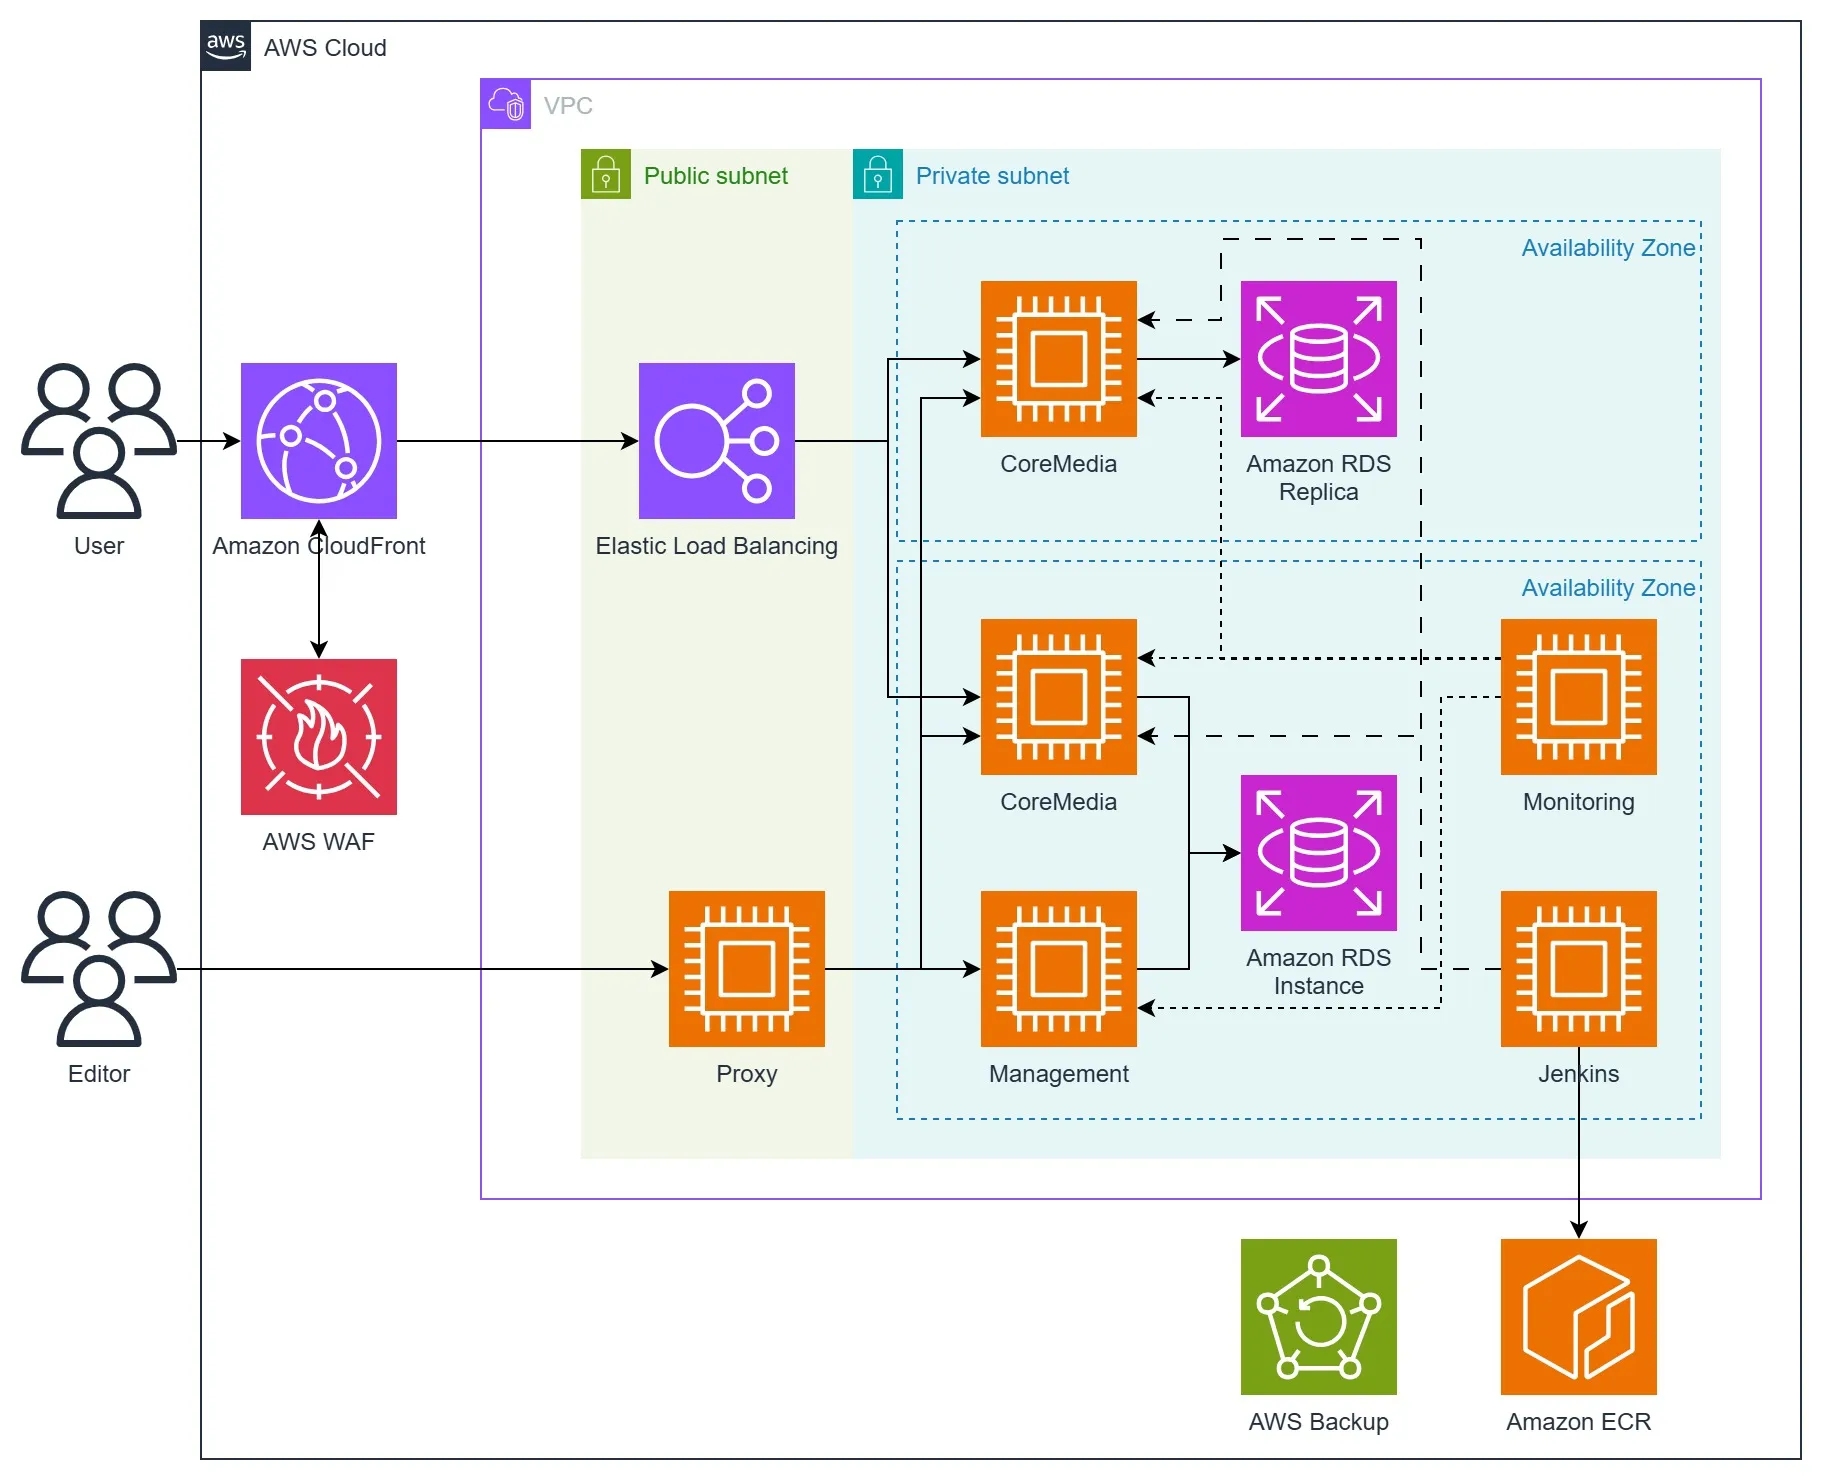Click the Public subnet lock icon

tap(606, 174)
